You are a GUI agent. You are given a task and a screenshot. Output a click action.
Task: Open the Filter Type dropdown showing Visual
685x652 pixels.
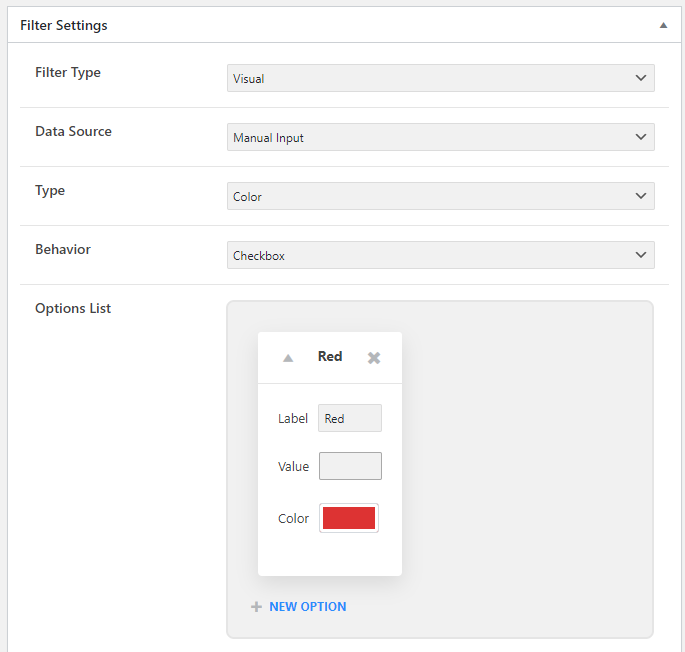coord(440,78)
